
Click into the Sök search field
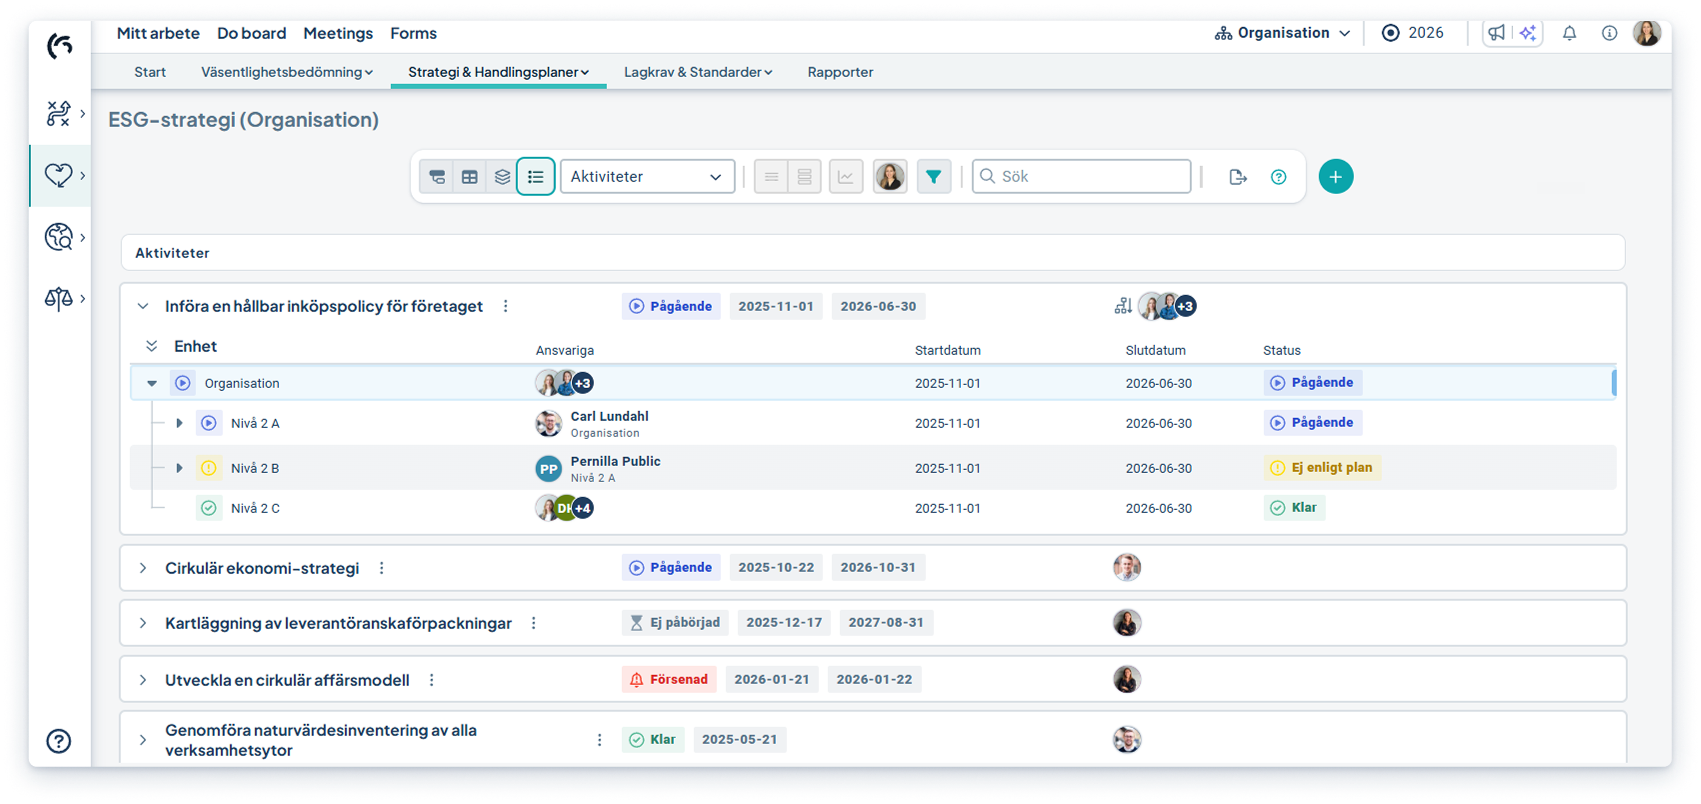point(1090,177)
